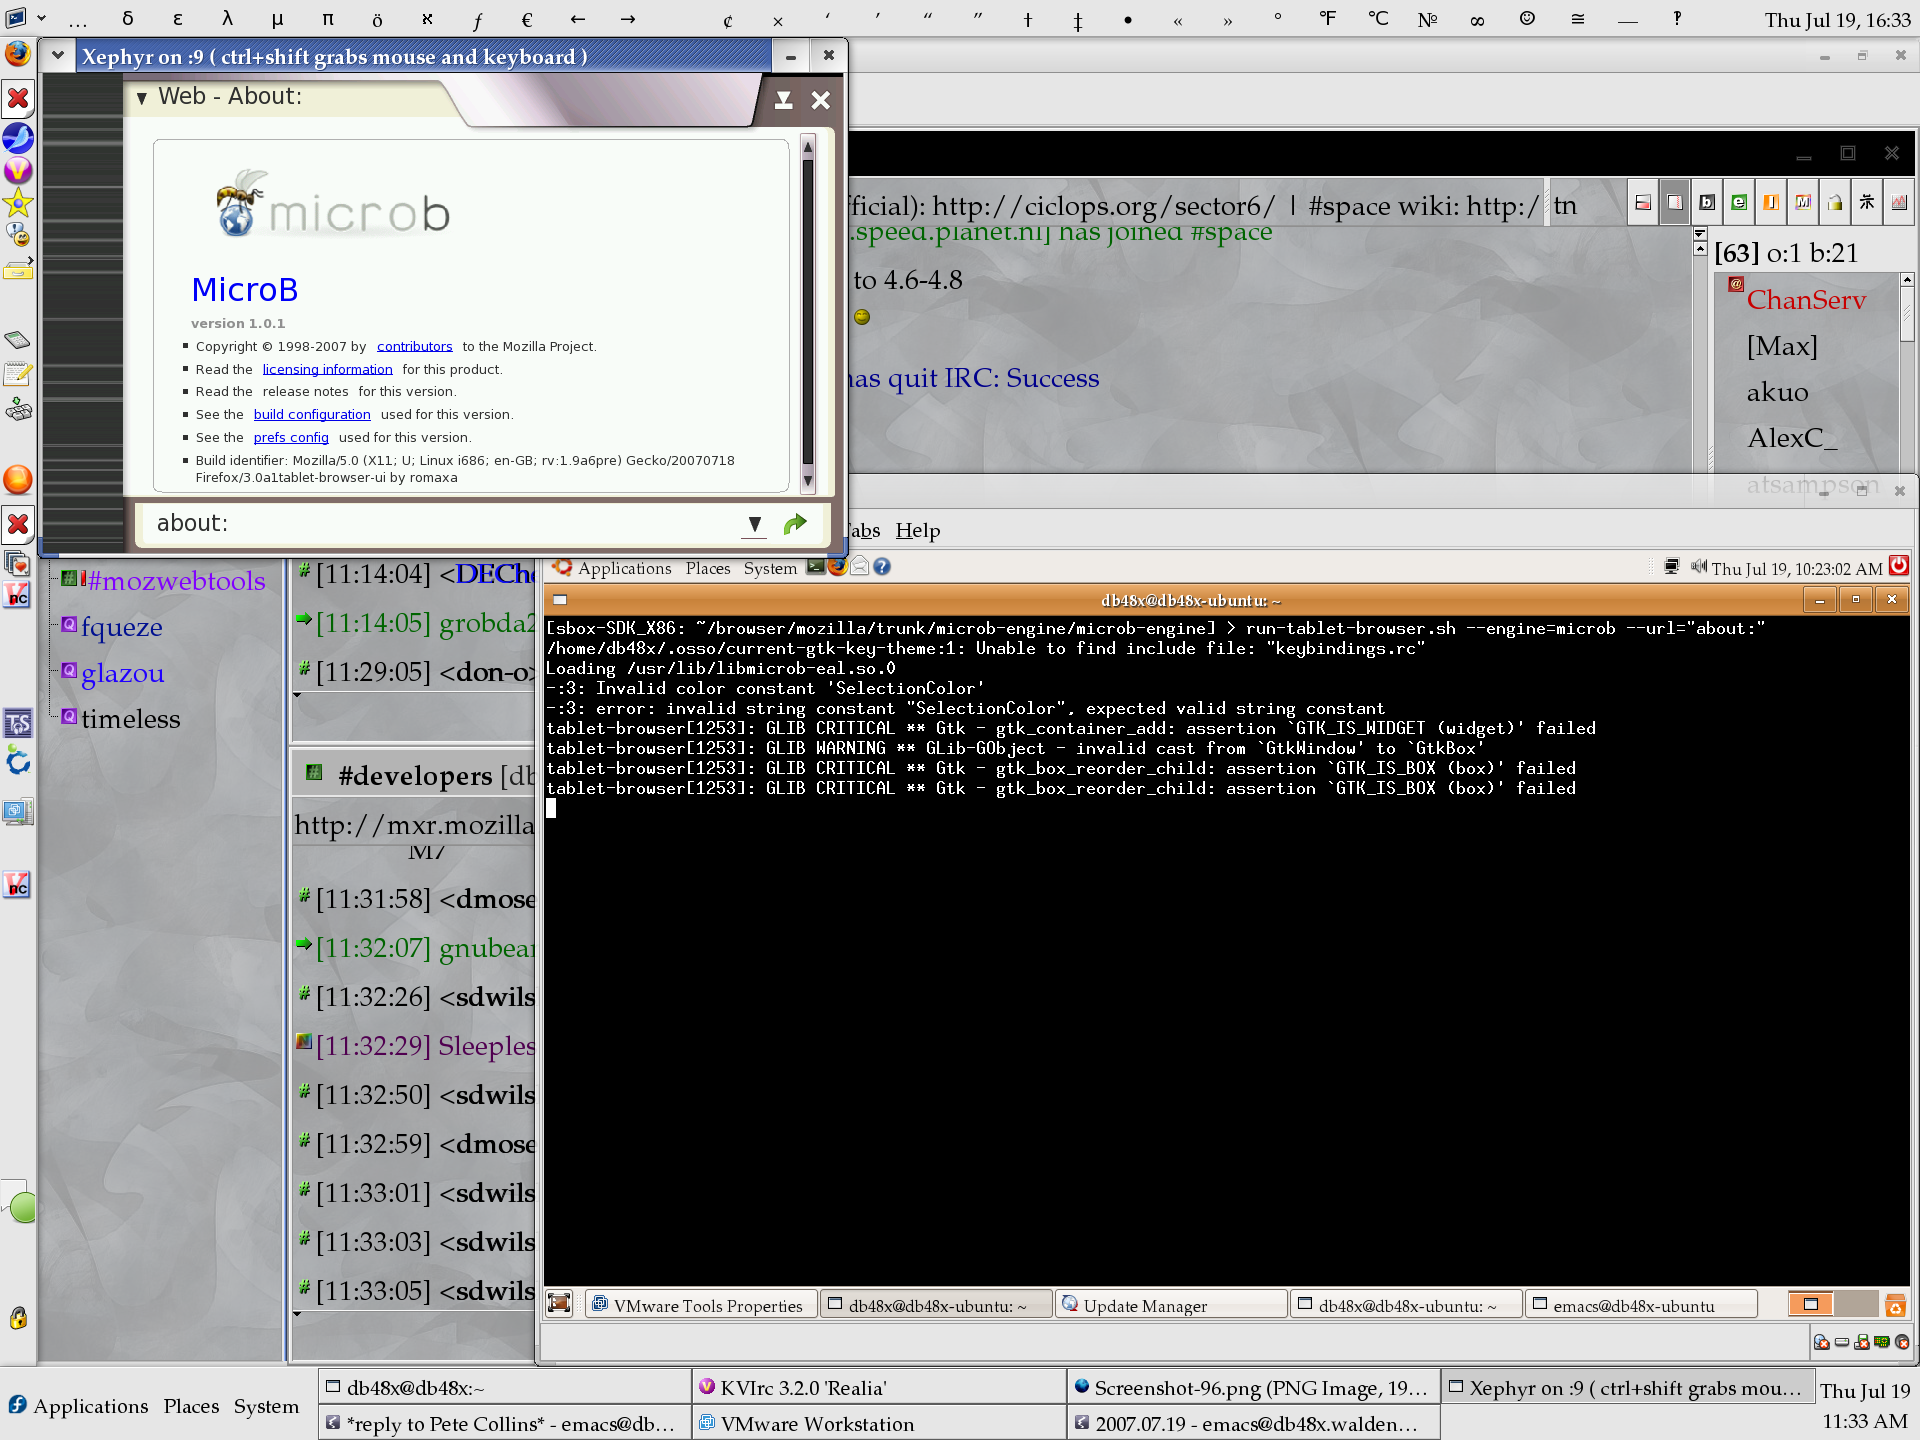The height and width of the screenshot is (1440, 1920).
Task: Open the licensing information link
Action: pos(328,369)
